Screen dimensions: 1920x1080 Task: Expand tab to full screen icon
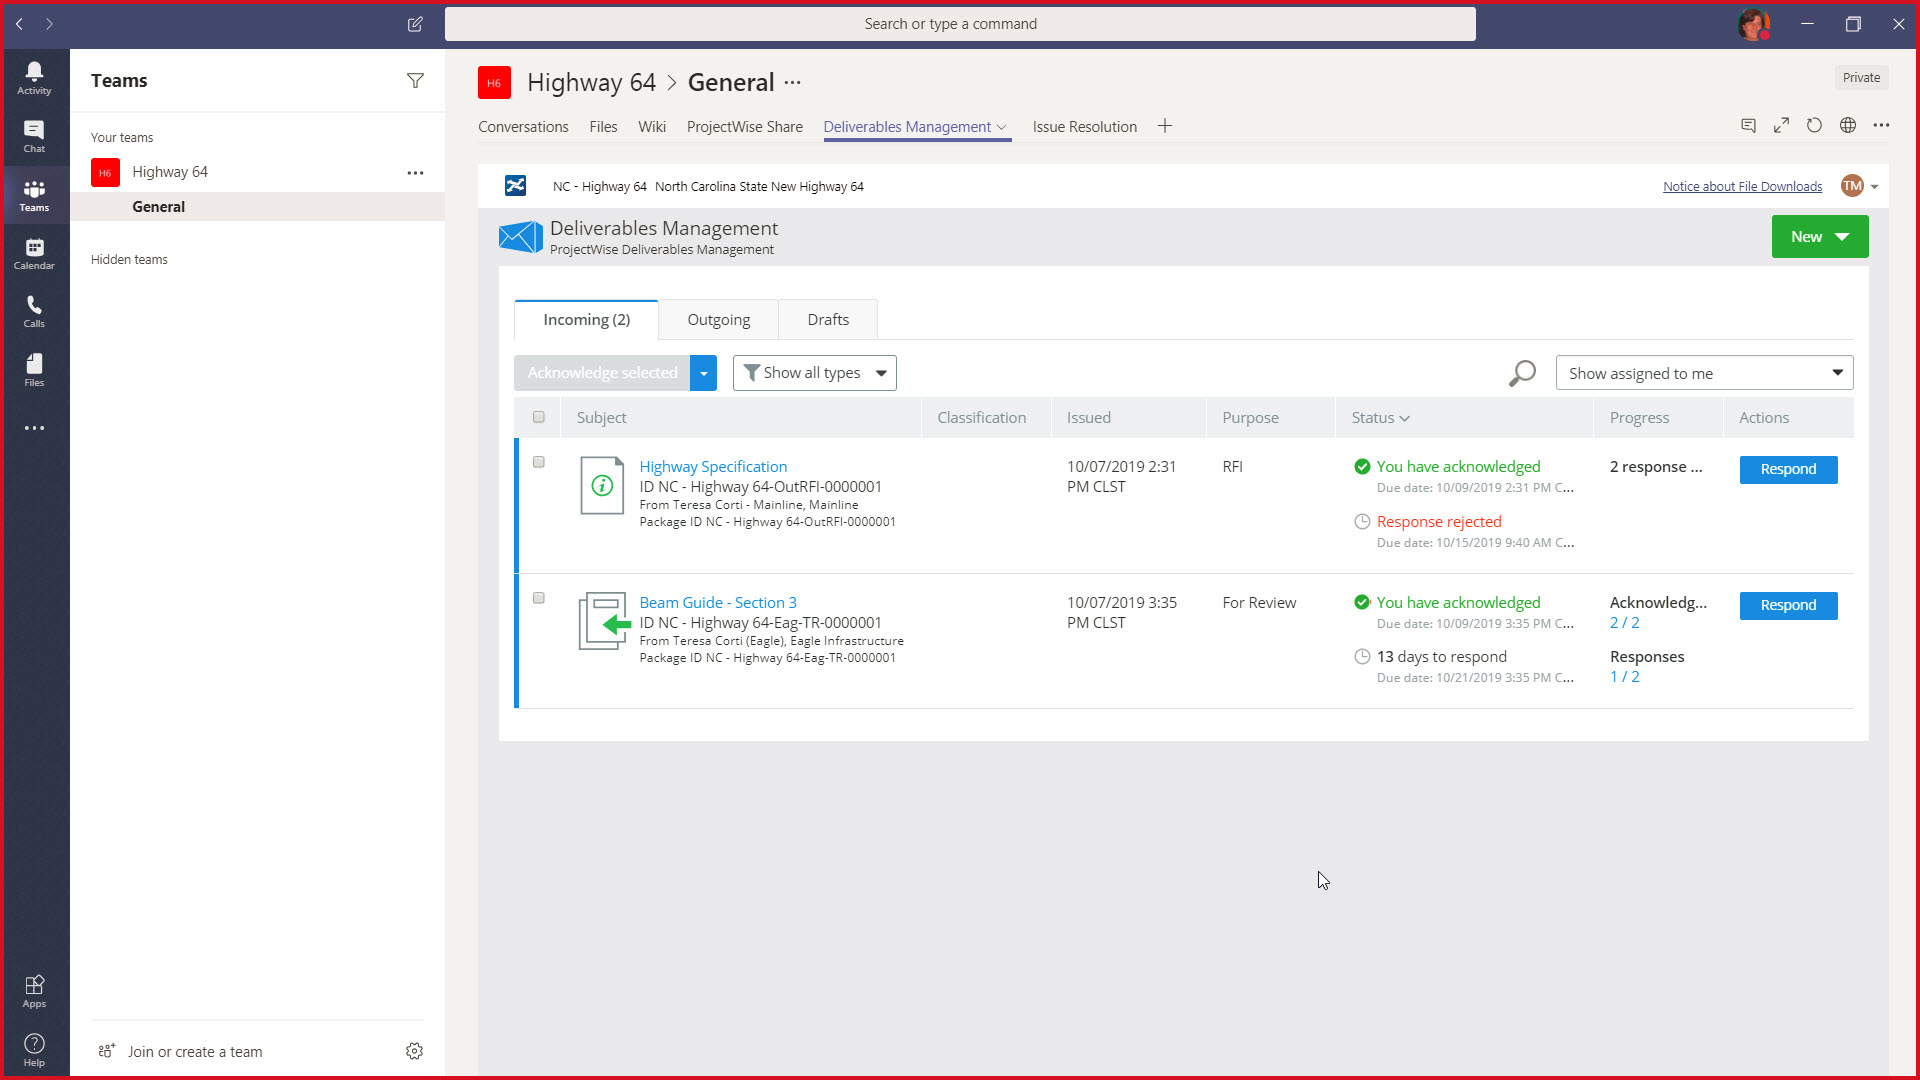pos(1781,126)
